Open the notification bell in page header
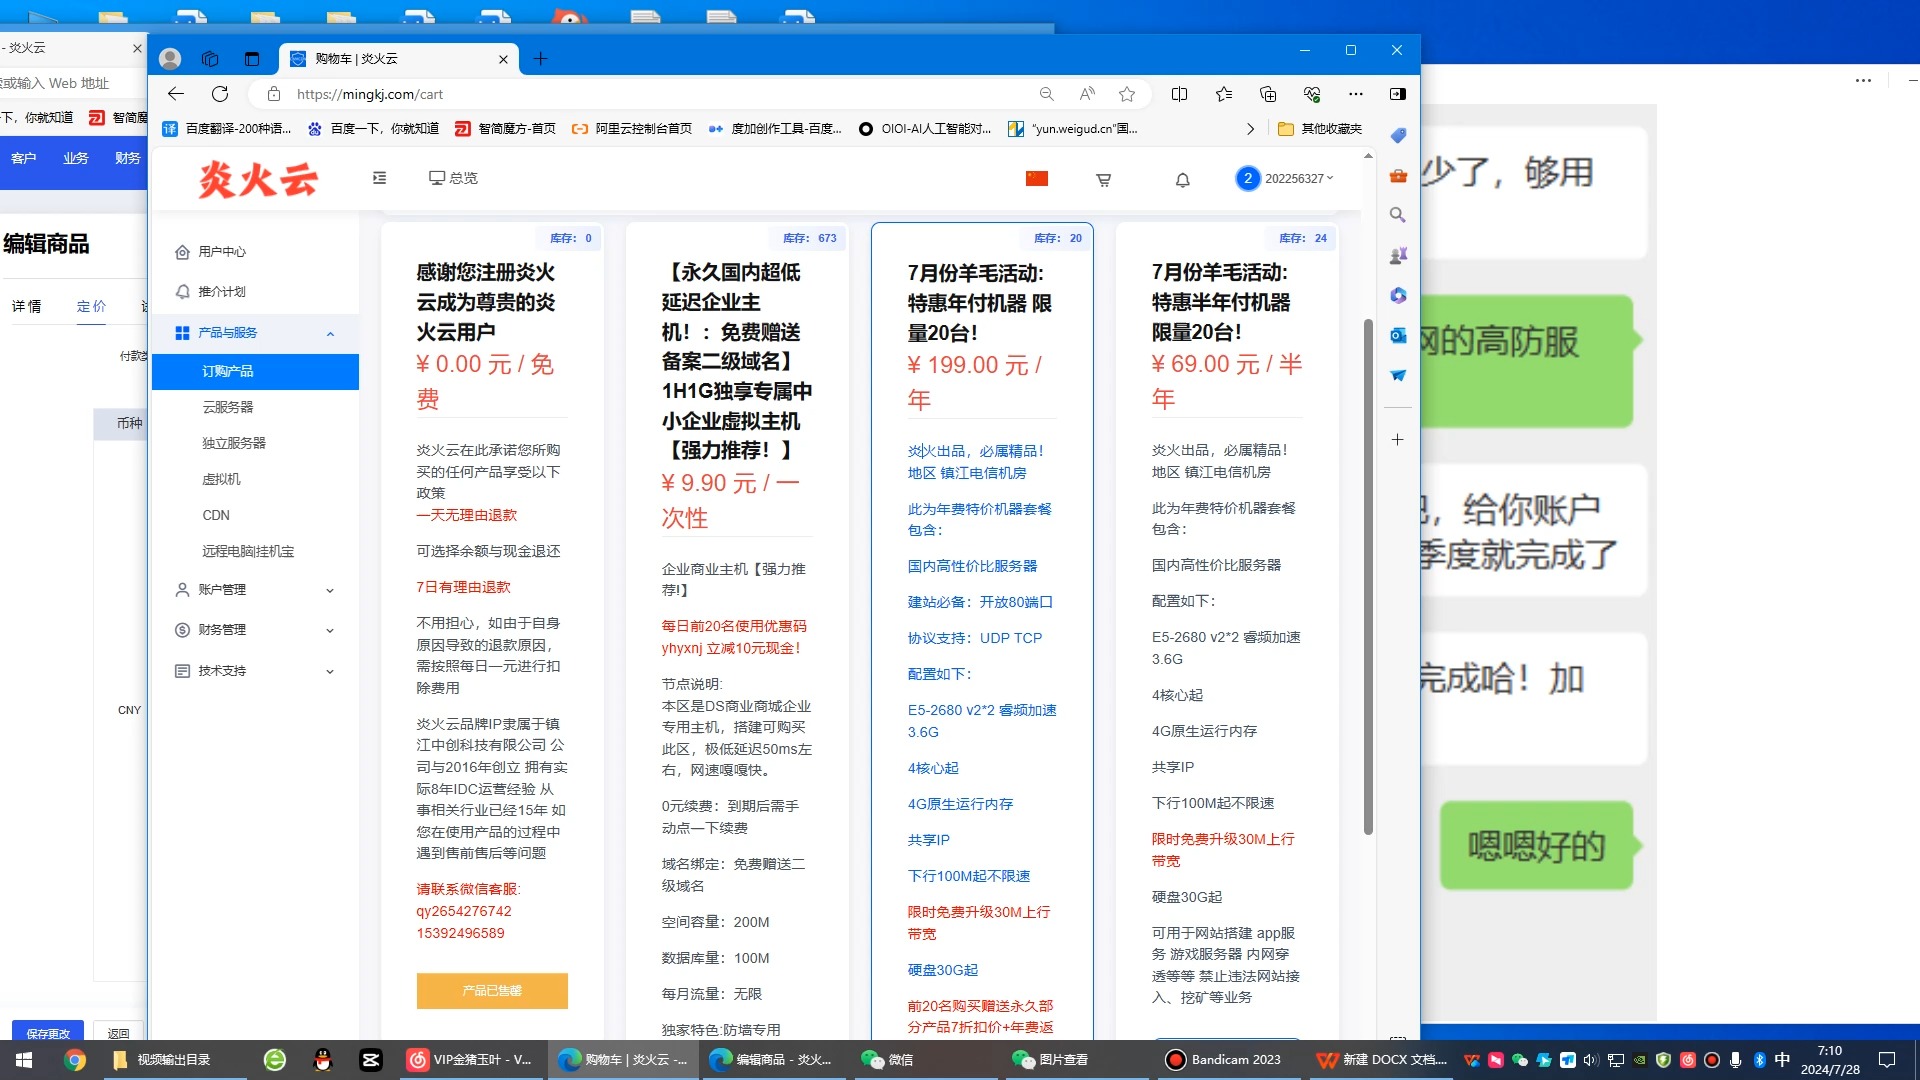The height and width of the screenshot is (1080, 1920). pyautogui.click(x=1183, y=180)
